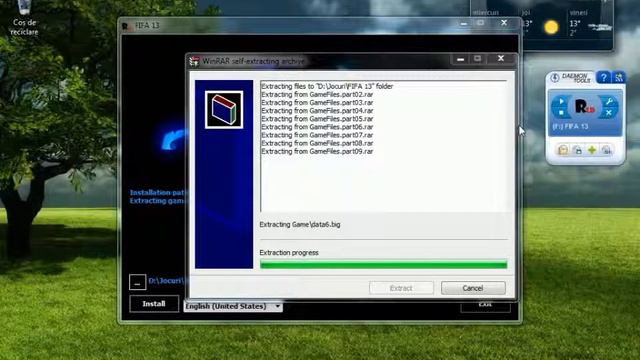Click the green extraction progress bar

pos(383,264)
